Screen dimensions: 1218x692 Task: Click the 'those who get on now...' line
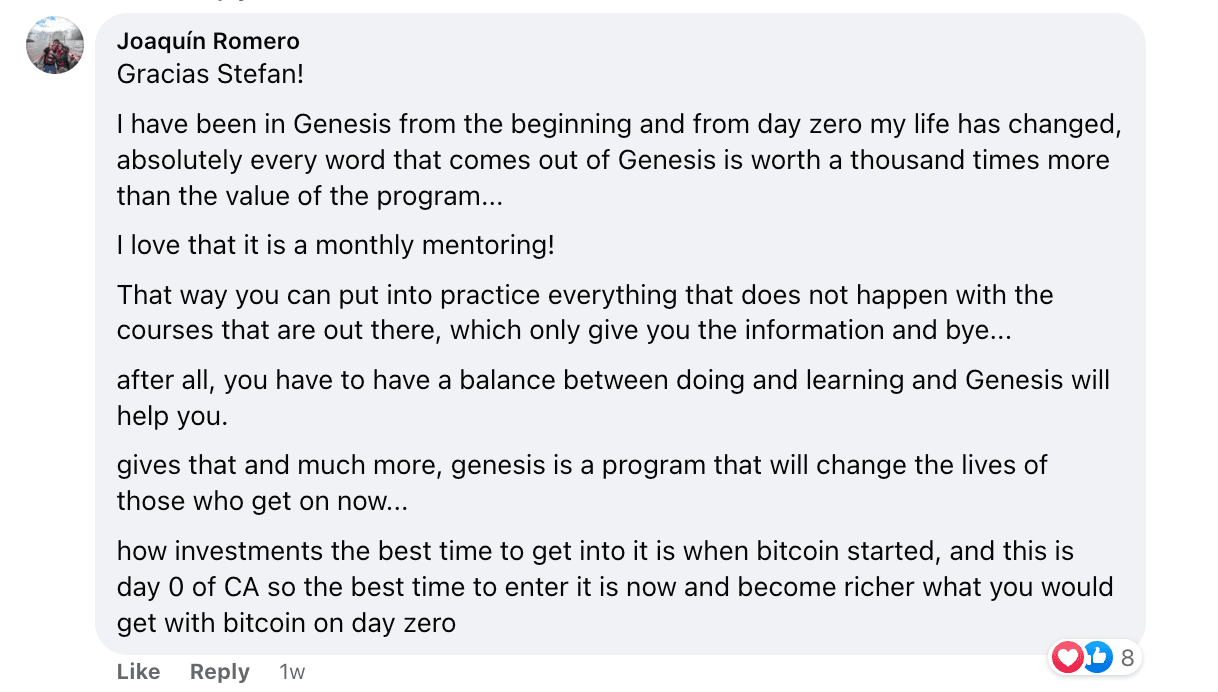point(262,501)
